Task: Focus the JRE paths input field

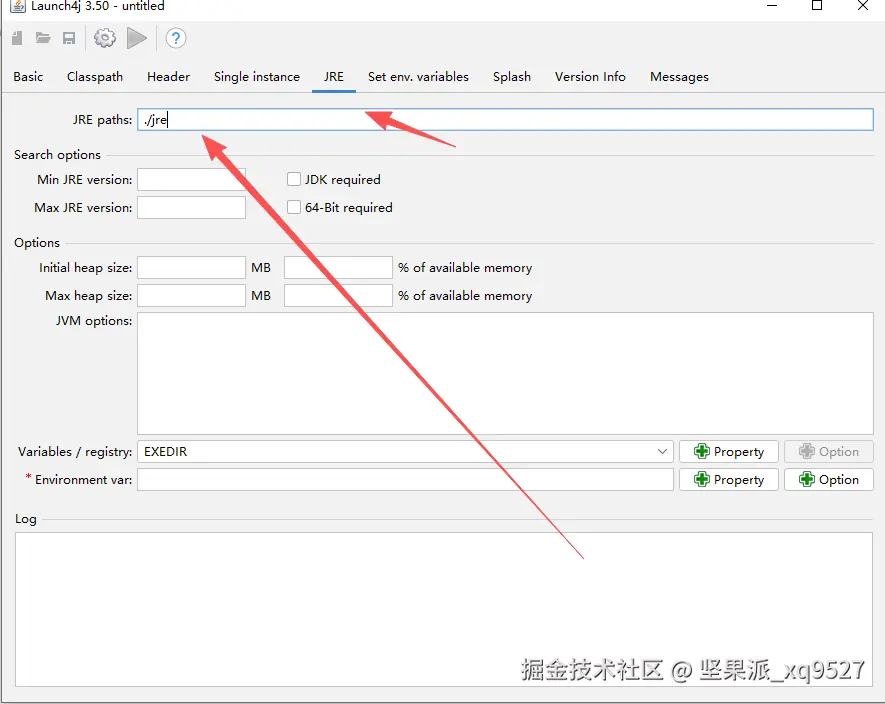Action: 505,120
